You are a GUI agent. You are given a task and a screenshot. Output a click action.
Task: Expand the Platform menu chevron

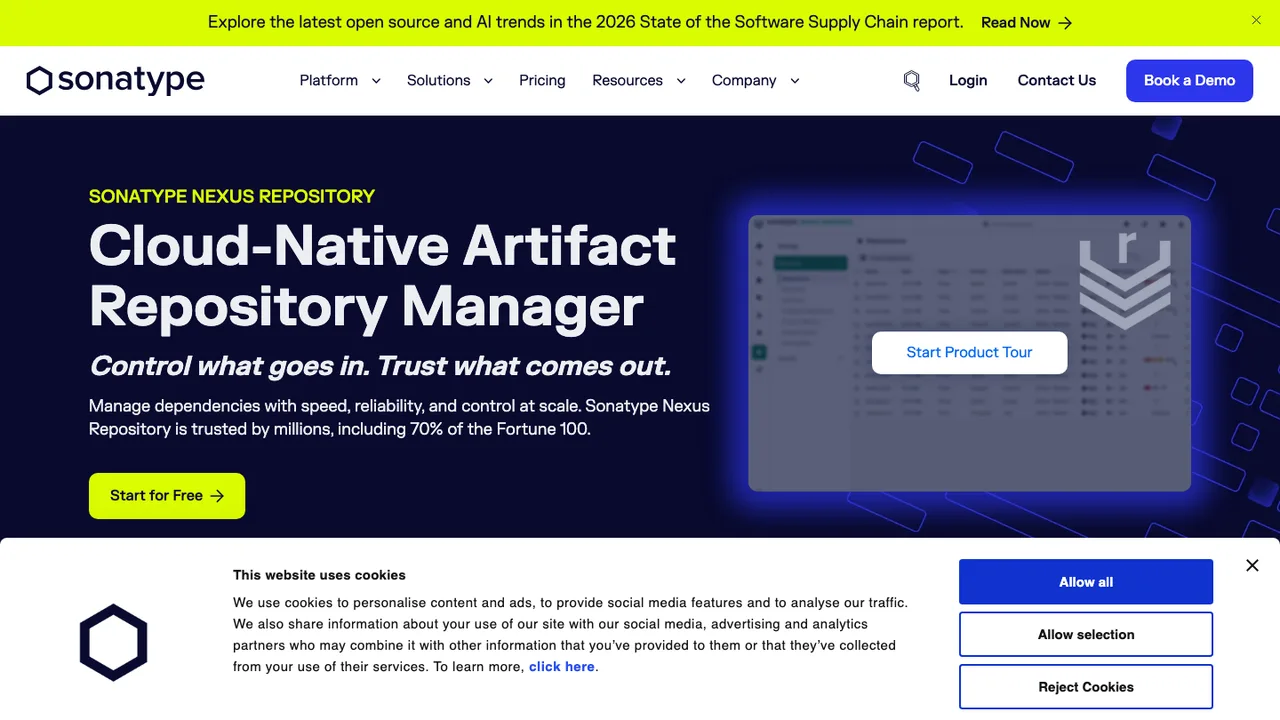tap(376, 81)
